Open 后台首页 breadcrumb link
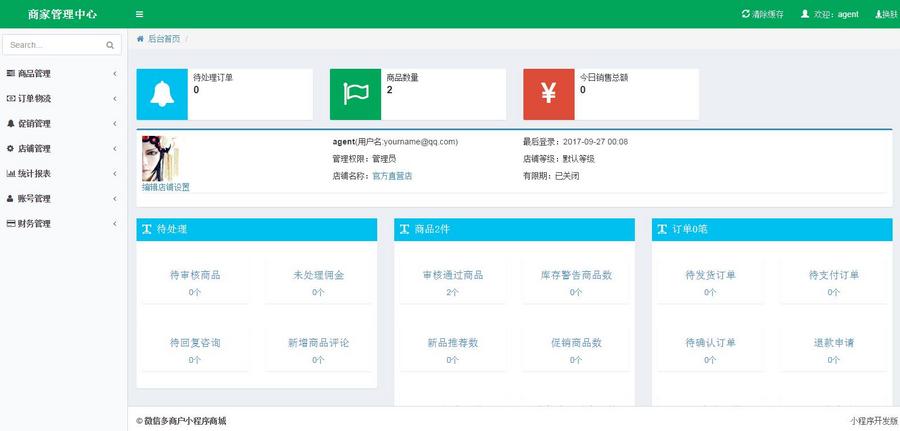Viewport: 900px width, 431px height. point(164,38)
